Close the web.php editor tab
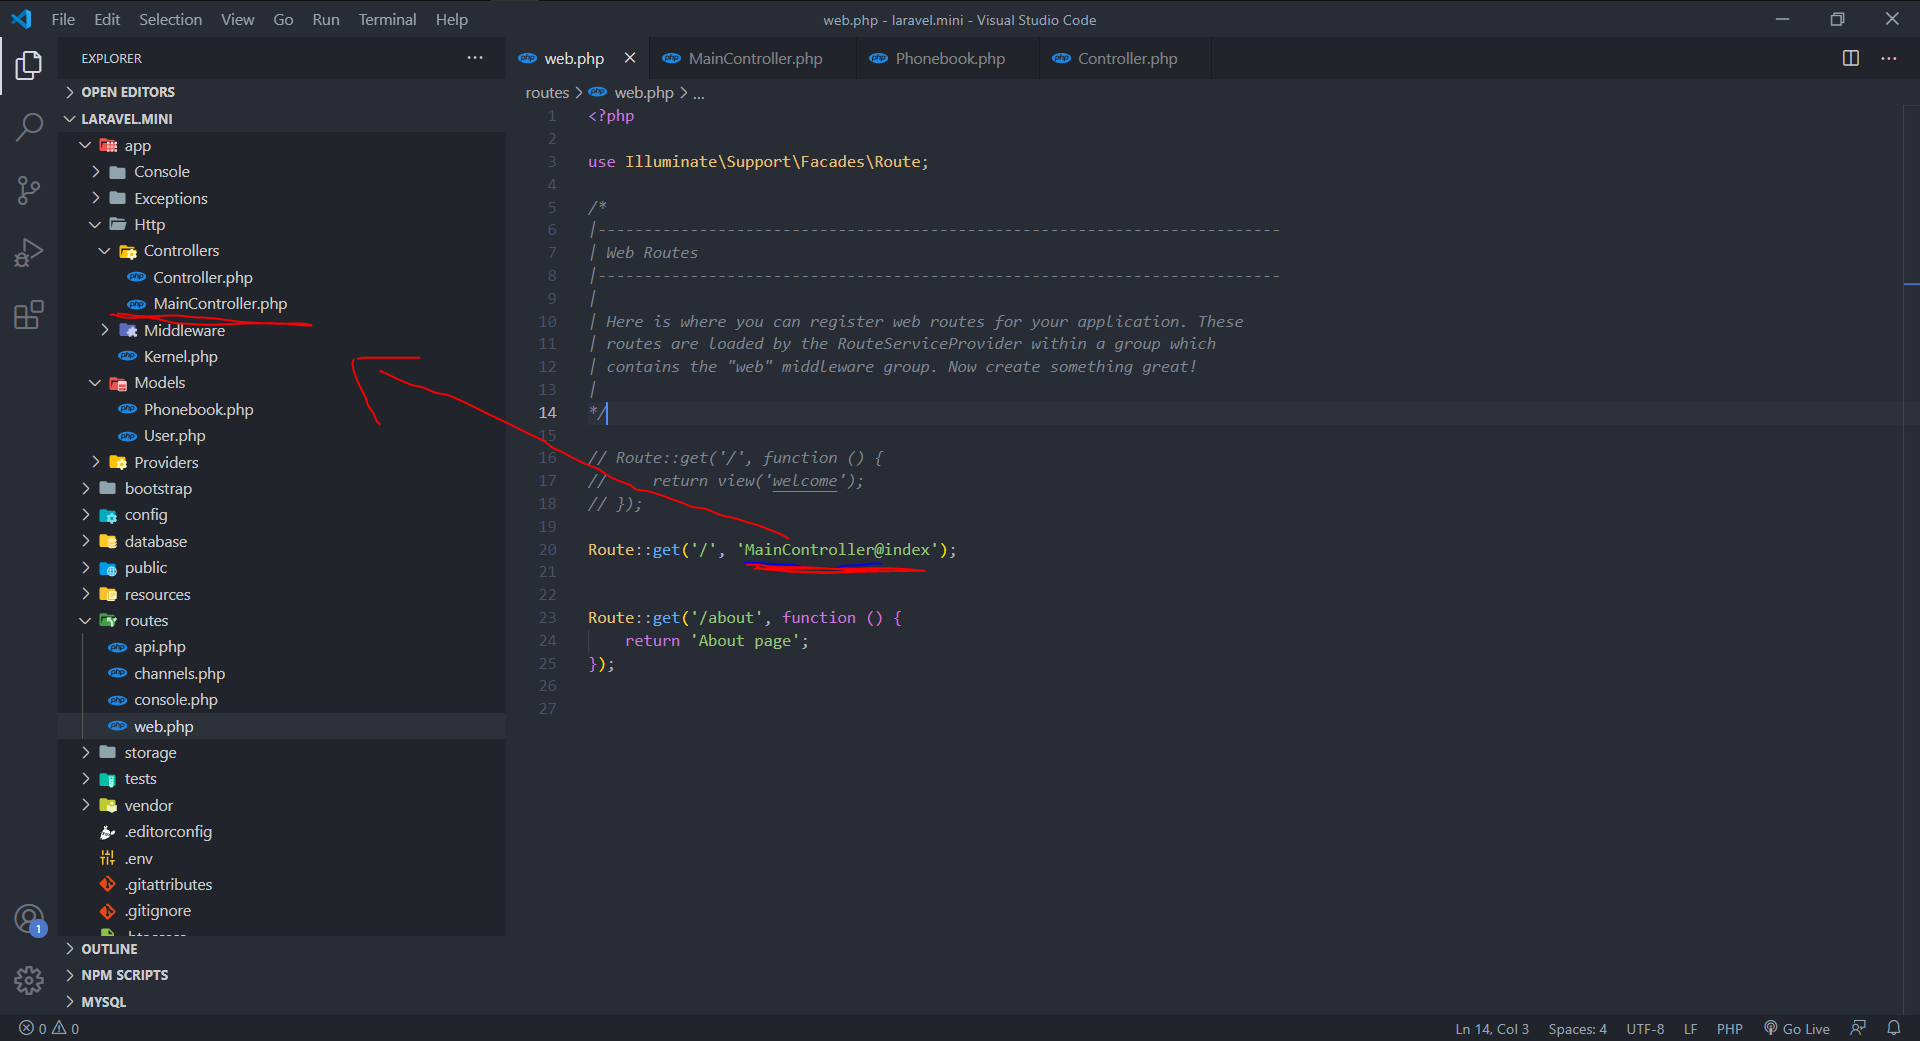 click(630, 58)
